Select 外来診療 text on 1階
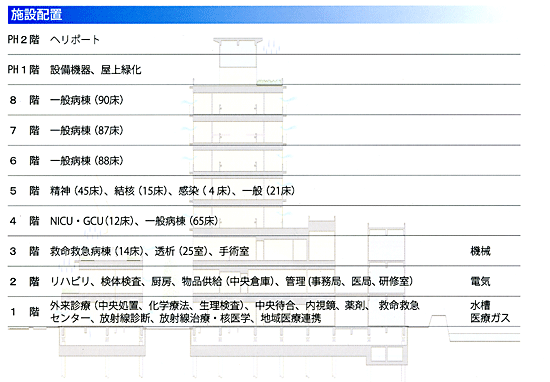550x382 pixels. 70,306
